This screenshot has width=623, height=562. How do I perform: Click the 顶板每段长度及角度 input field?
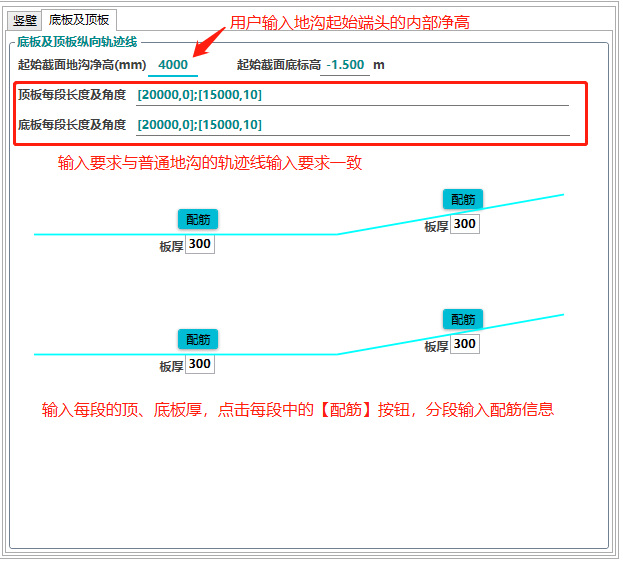[352, 95]
